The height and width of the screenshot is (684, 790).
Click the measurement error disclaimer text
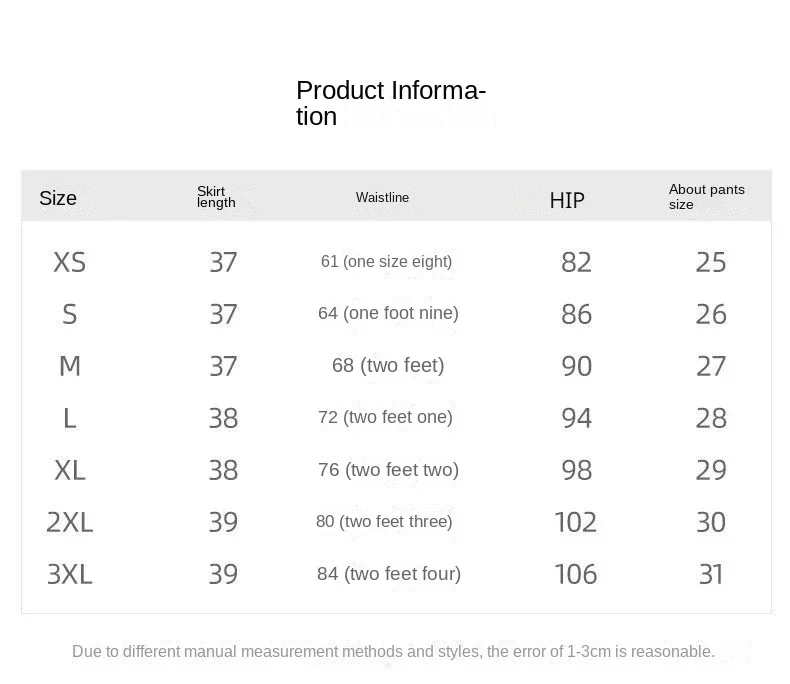point(393,652)
